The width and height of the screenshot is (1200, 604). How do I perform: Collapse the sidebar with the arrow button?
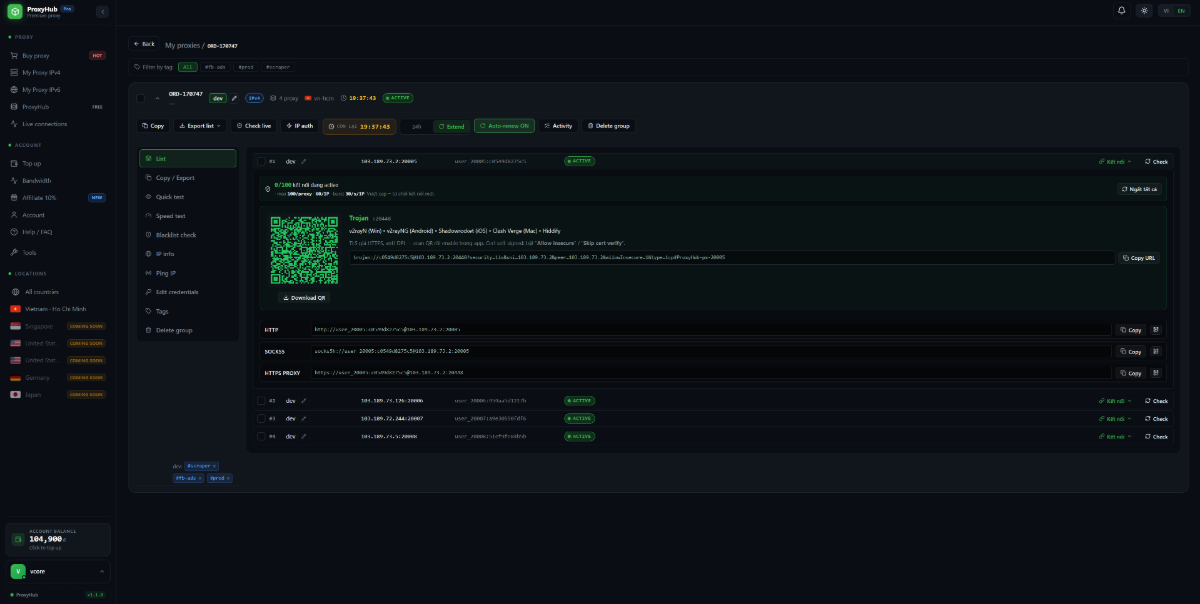tap(102, 11)
